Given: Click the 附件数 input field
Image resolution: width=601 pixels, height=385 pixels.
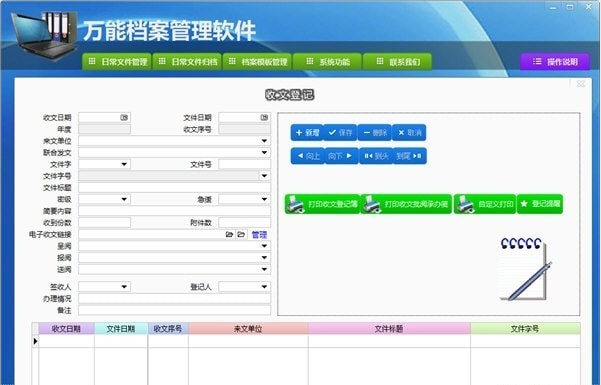Looking at the screenshot, I should [x=245, y=223].
